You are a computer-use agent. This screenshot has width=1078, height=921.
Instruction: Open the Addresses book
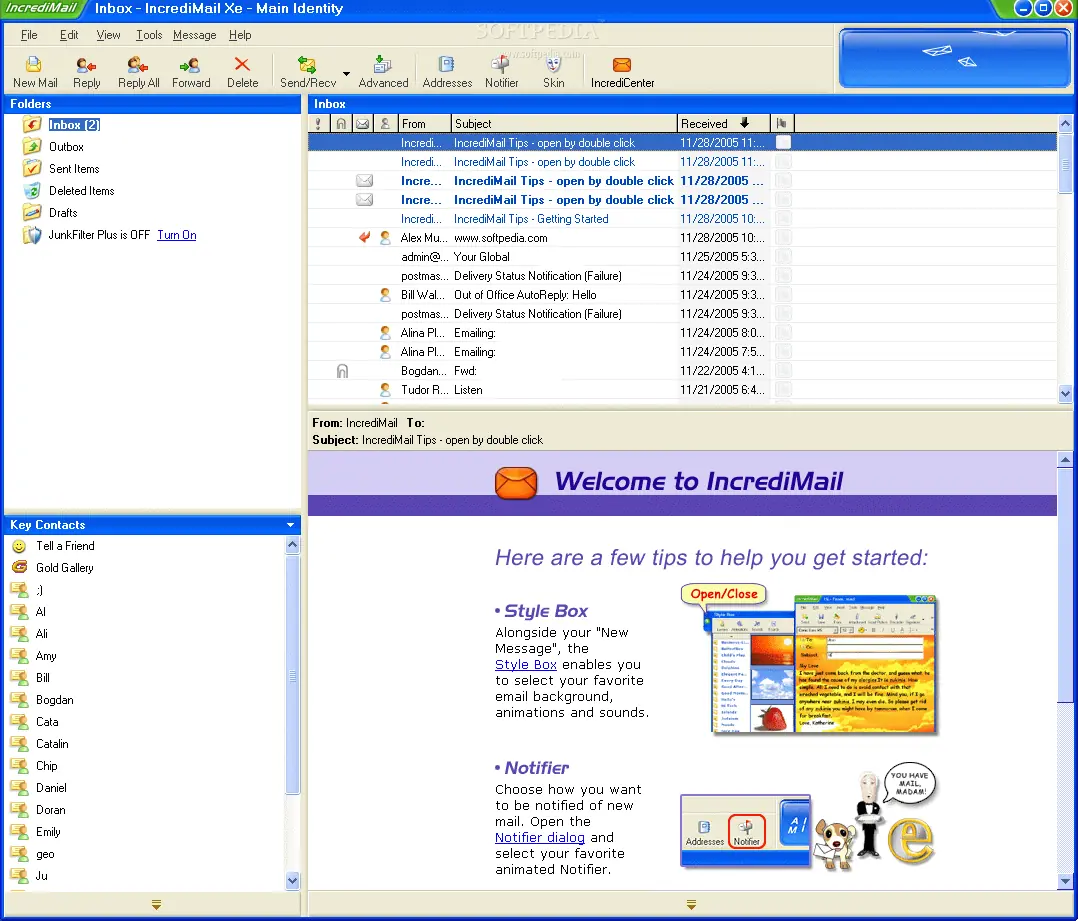tap(447, 72)
